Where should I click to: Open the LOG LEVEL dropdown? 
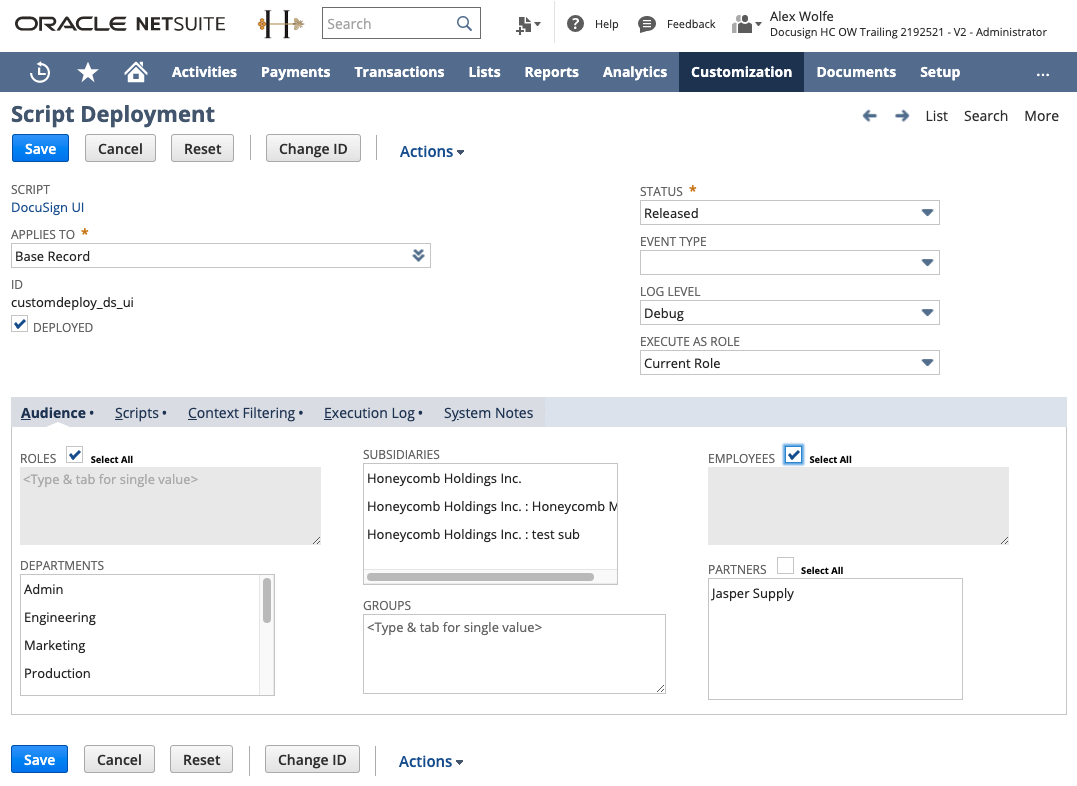pyautogui.click(x=928, y=312)
